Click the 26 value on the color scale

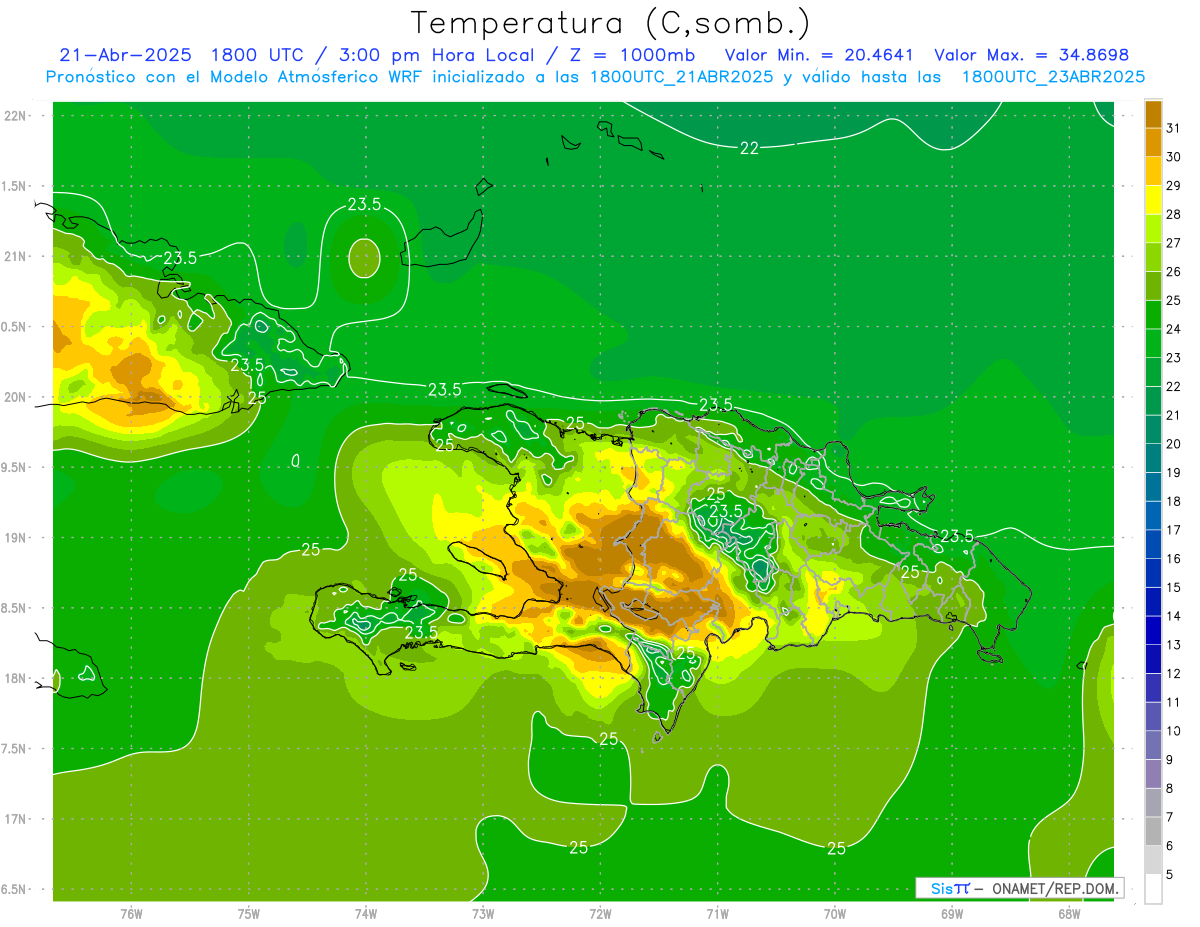pos(1174,272)
